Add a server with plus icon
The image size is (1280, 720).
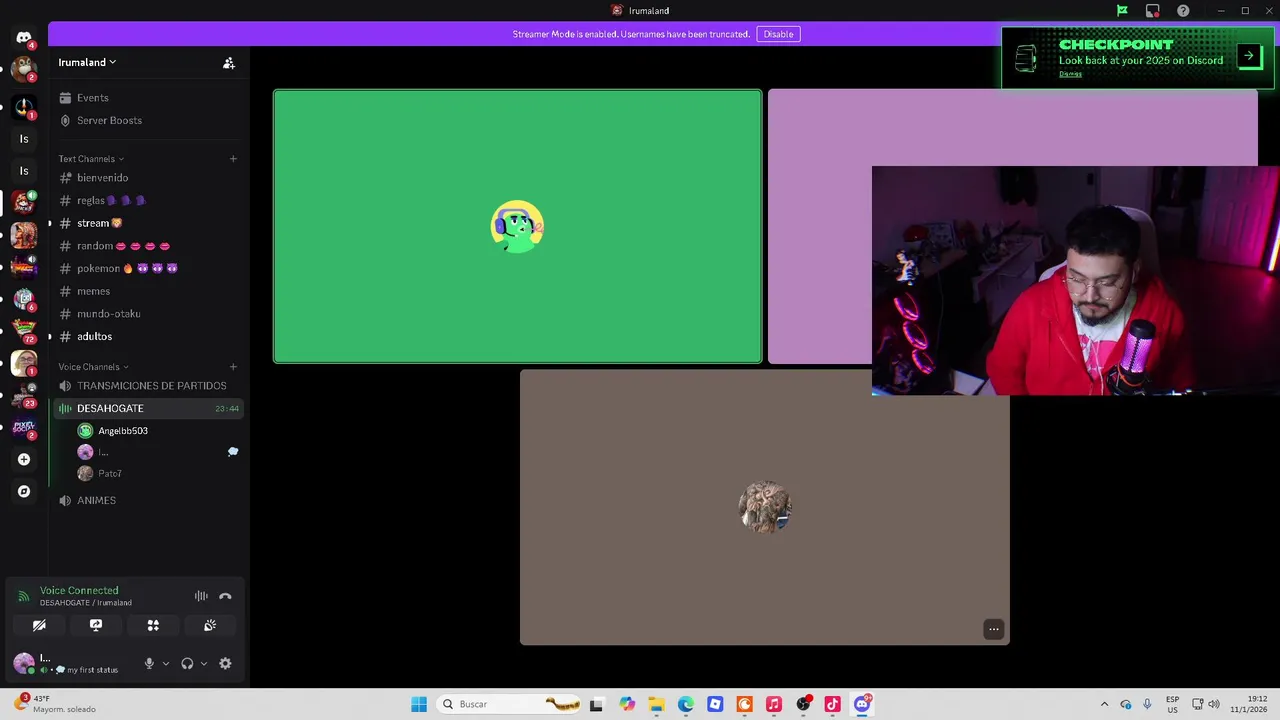coord(24,459)
